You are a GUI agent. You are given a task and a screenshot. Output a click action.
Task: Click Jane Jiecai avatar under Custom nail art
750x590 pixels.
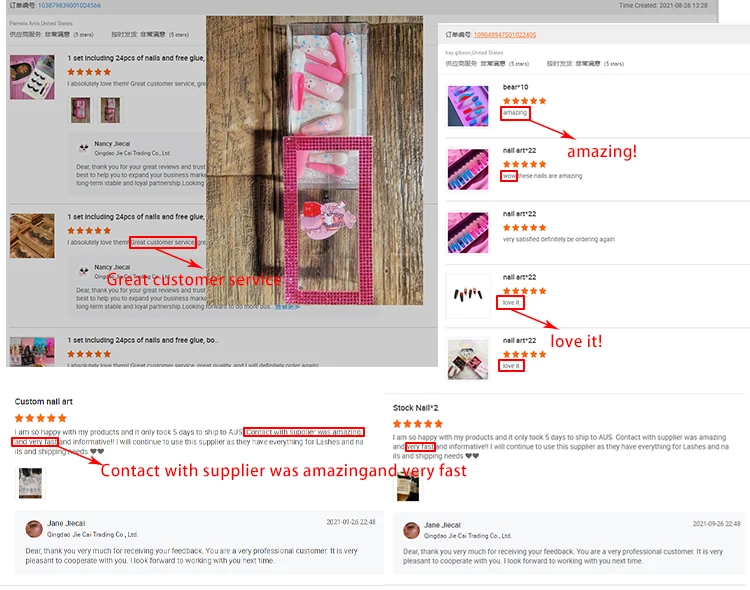33,529
